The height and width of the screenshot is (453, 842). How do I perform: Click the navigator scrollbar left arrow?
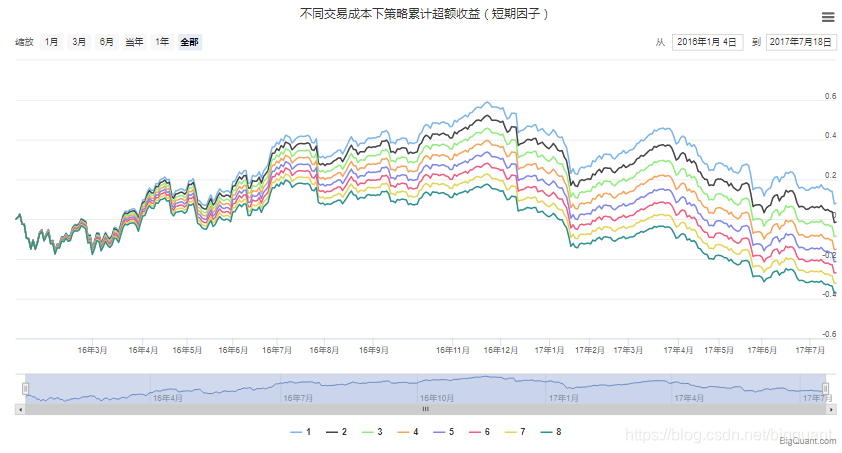tap(20, 410)
